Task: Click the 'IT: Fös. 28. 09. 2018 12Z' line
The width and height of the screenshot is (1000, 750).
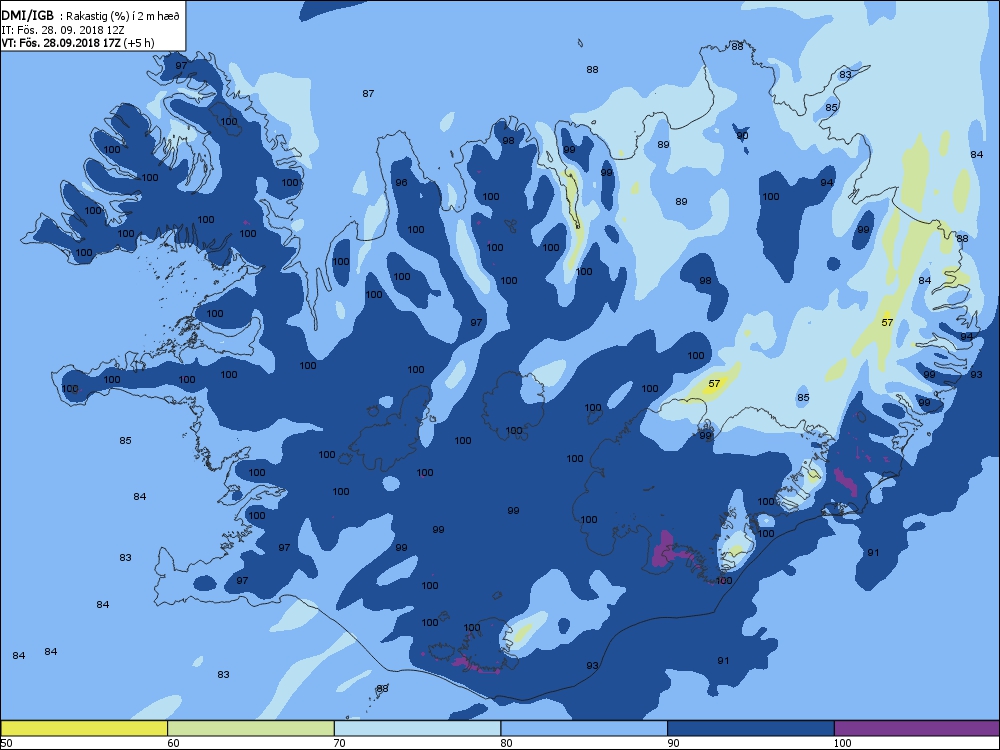Action: (63, 30)
